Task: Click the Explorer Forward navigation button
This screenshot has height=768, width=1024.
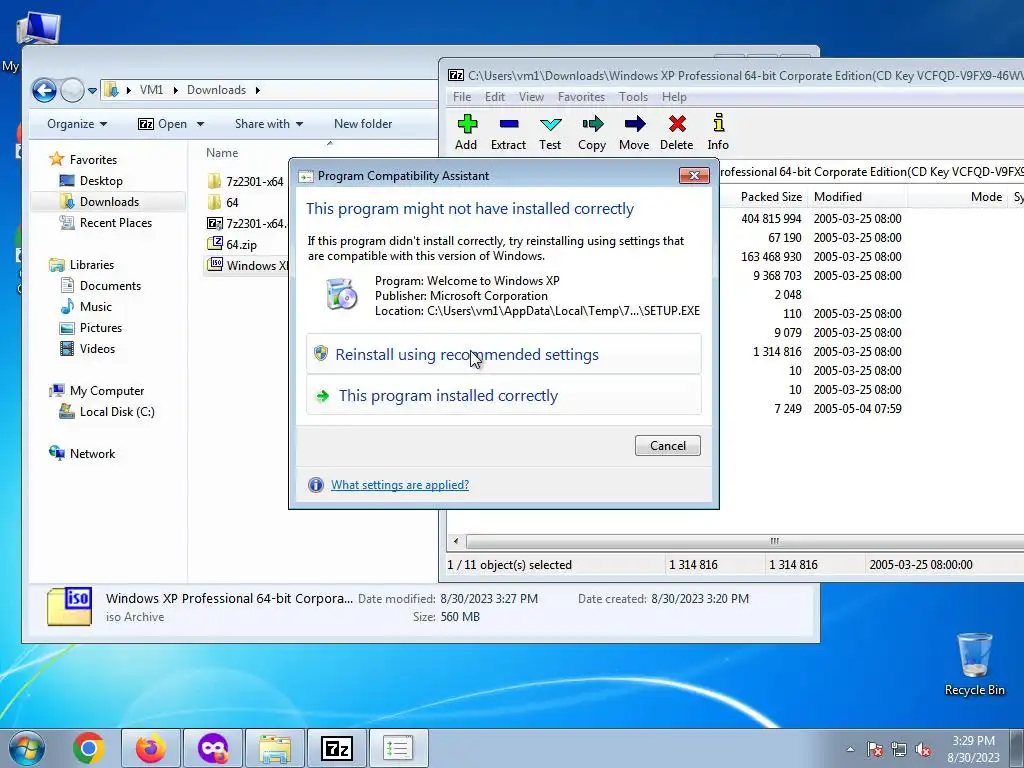Action: (x=72, y=90)
